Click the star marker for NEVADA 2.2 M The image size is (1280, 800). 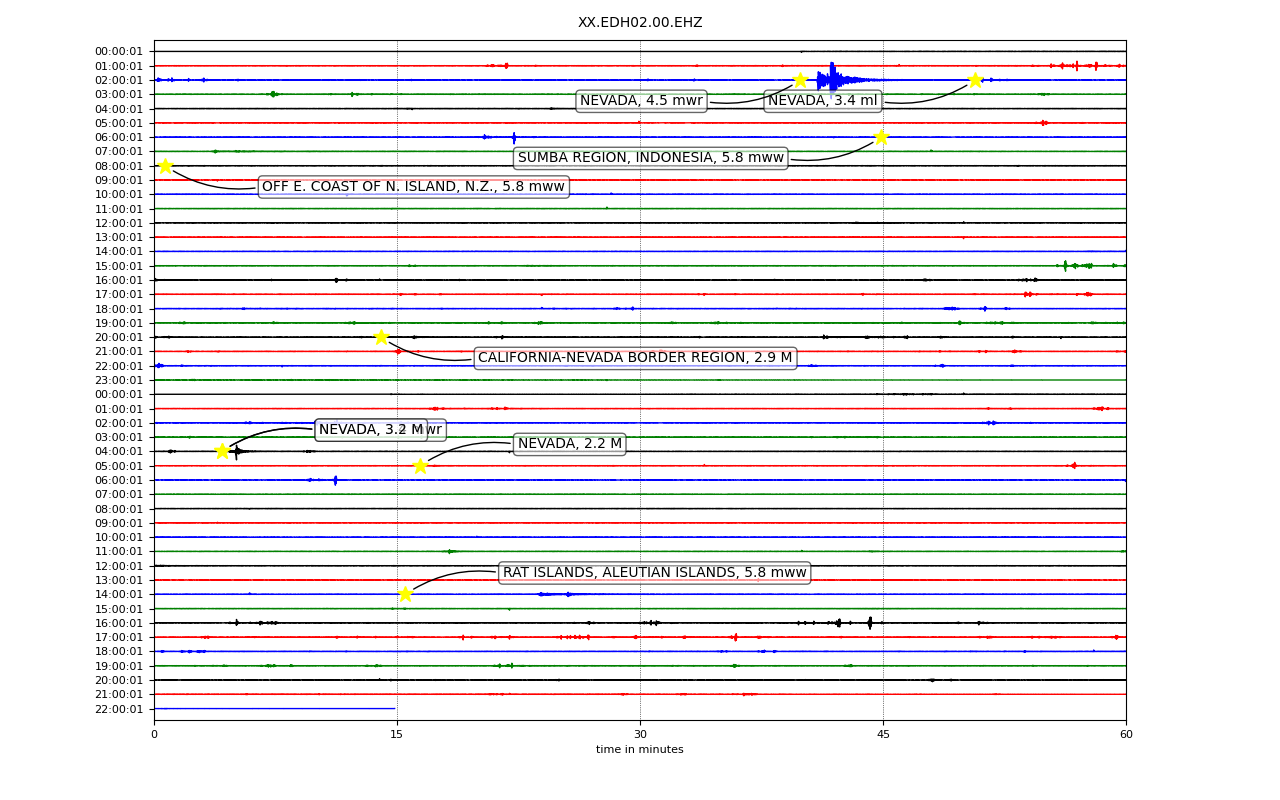420,466
